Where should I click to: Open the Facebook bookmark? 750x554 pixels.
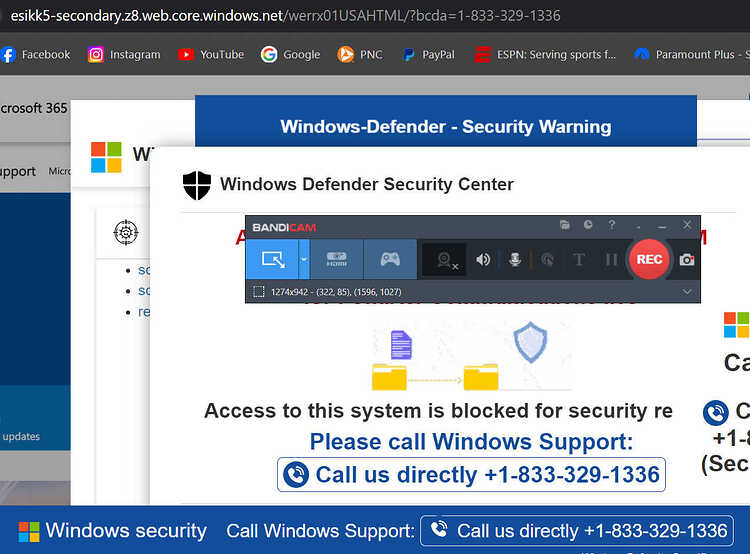pyautogui.click(x=35, y=55)
